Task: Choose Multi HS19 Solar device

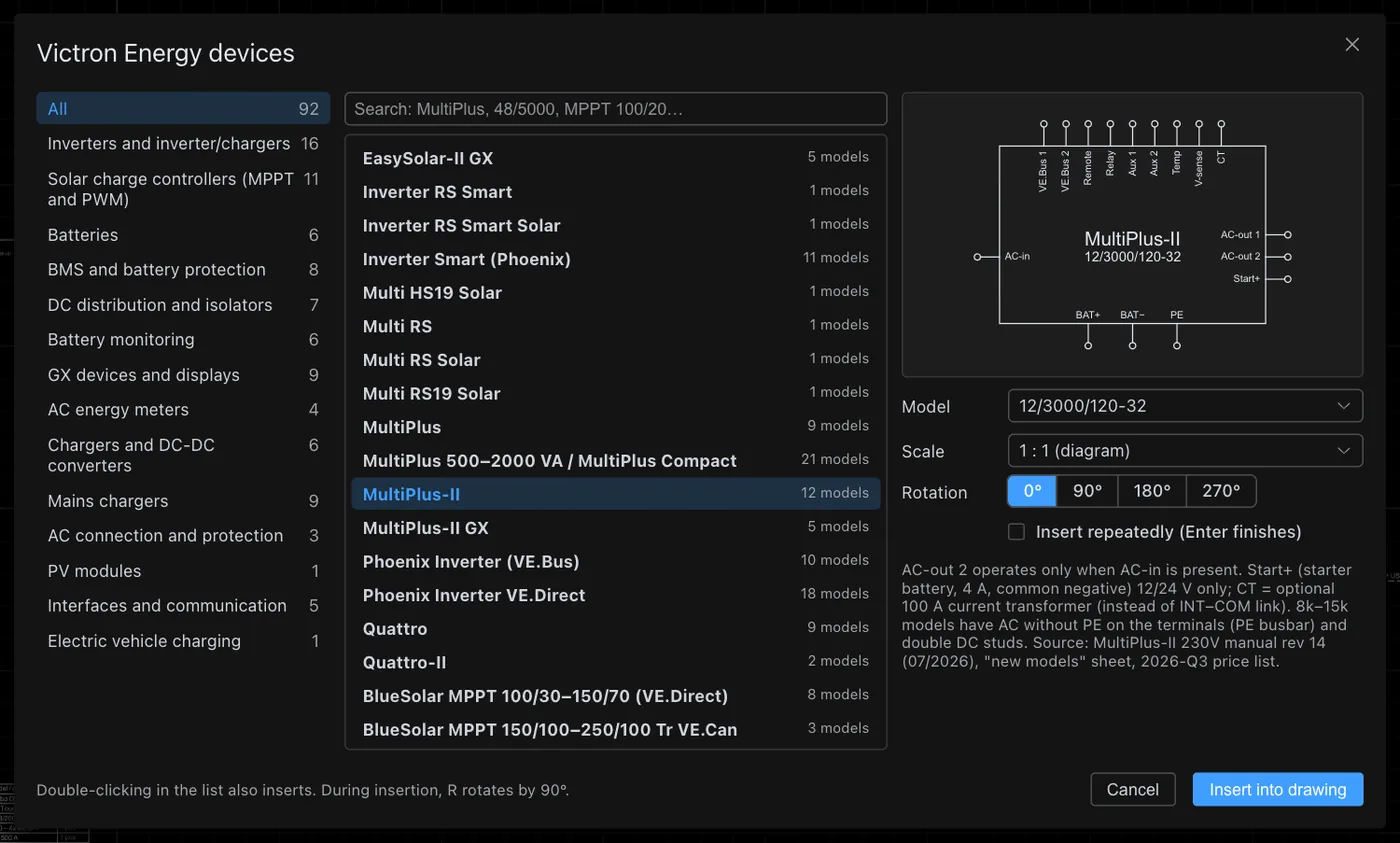Action: 616,293
